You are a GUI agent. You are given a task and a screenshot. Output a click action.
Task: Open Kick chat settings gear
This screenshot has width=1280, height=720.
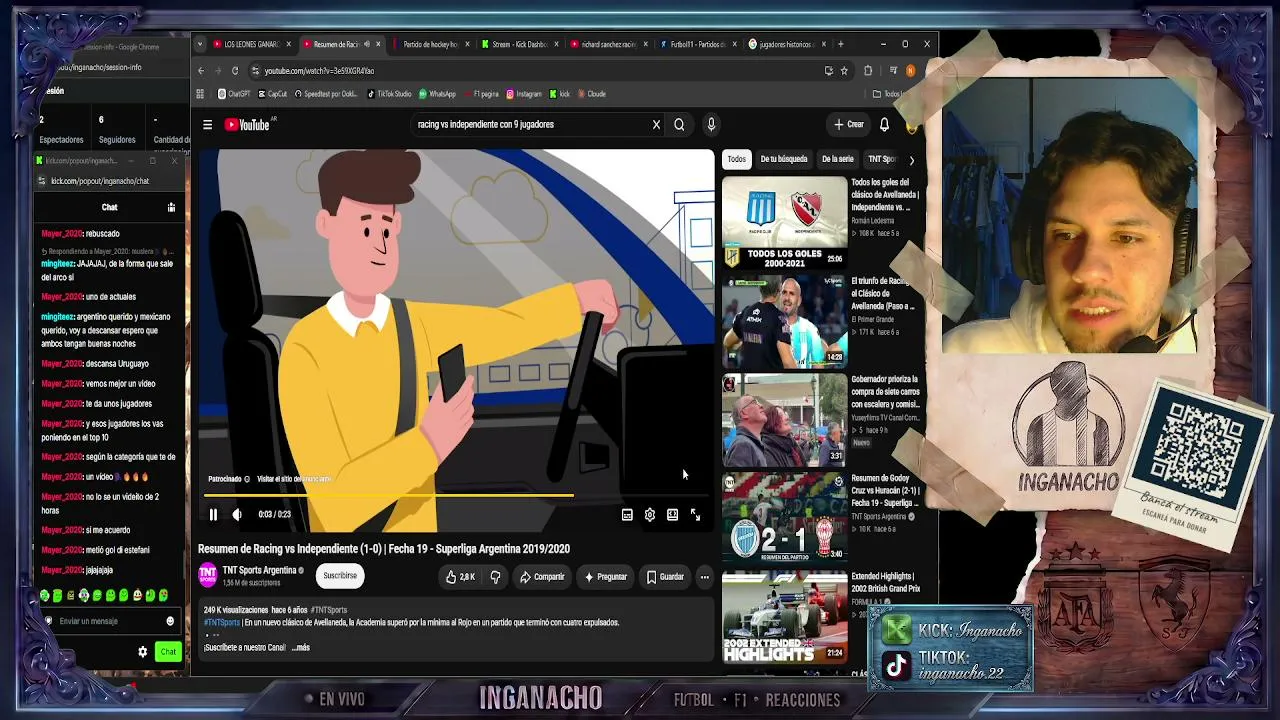pos(142,652)
